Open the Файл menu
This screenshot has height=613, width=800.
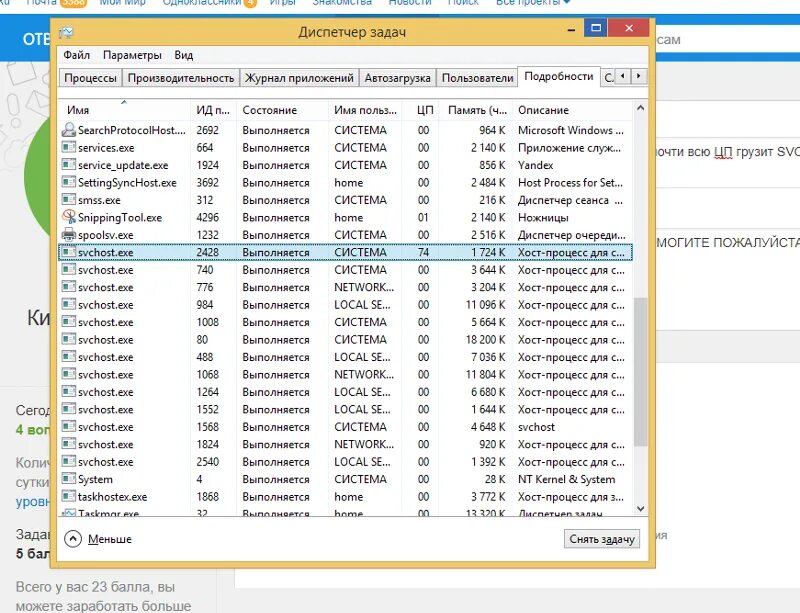click(x=77, y=55)
